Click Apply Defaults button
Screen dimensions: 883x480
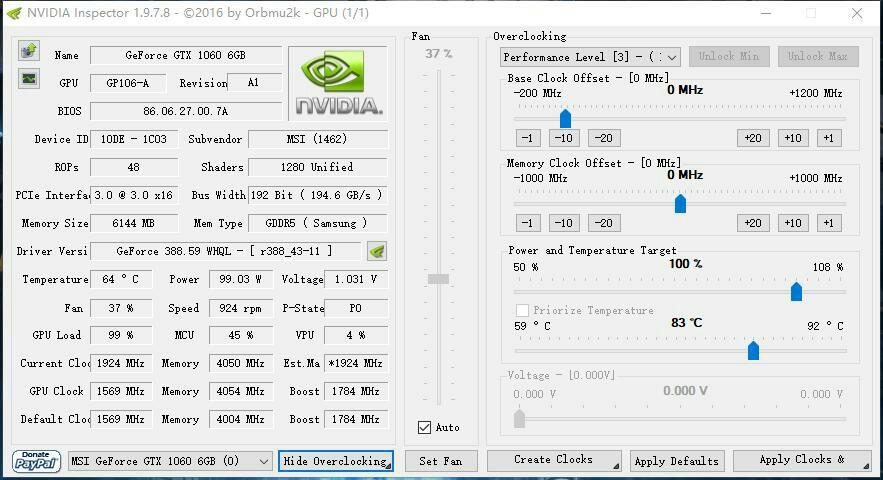tap(676, 461)
